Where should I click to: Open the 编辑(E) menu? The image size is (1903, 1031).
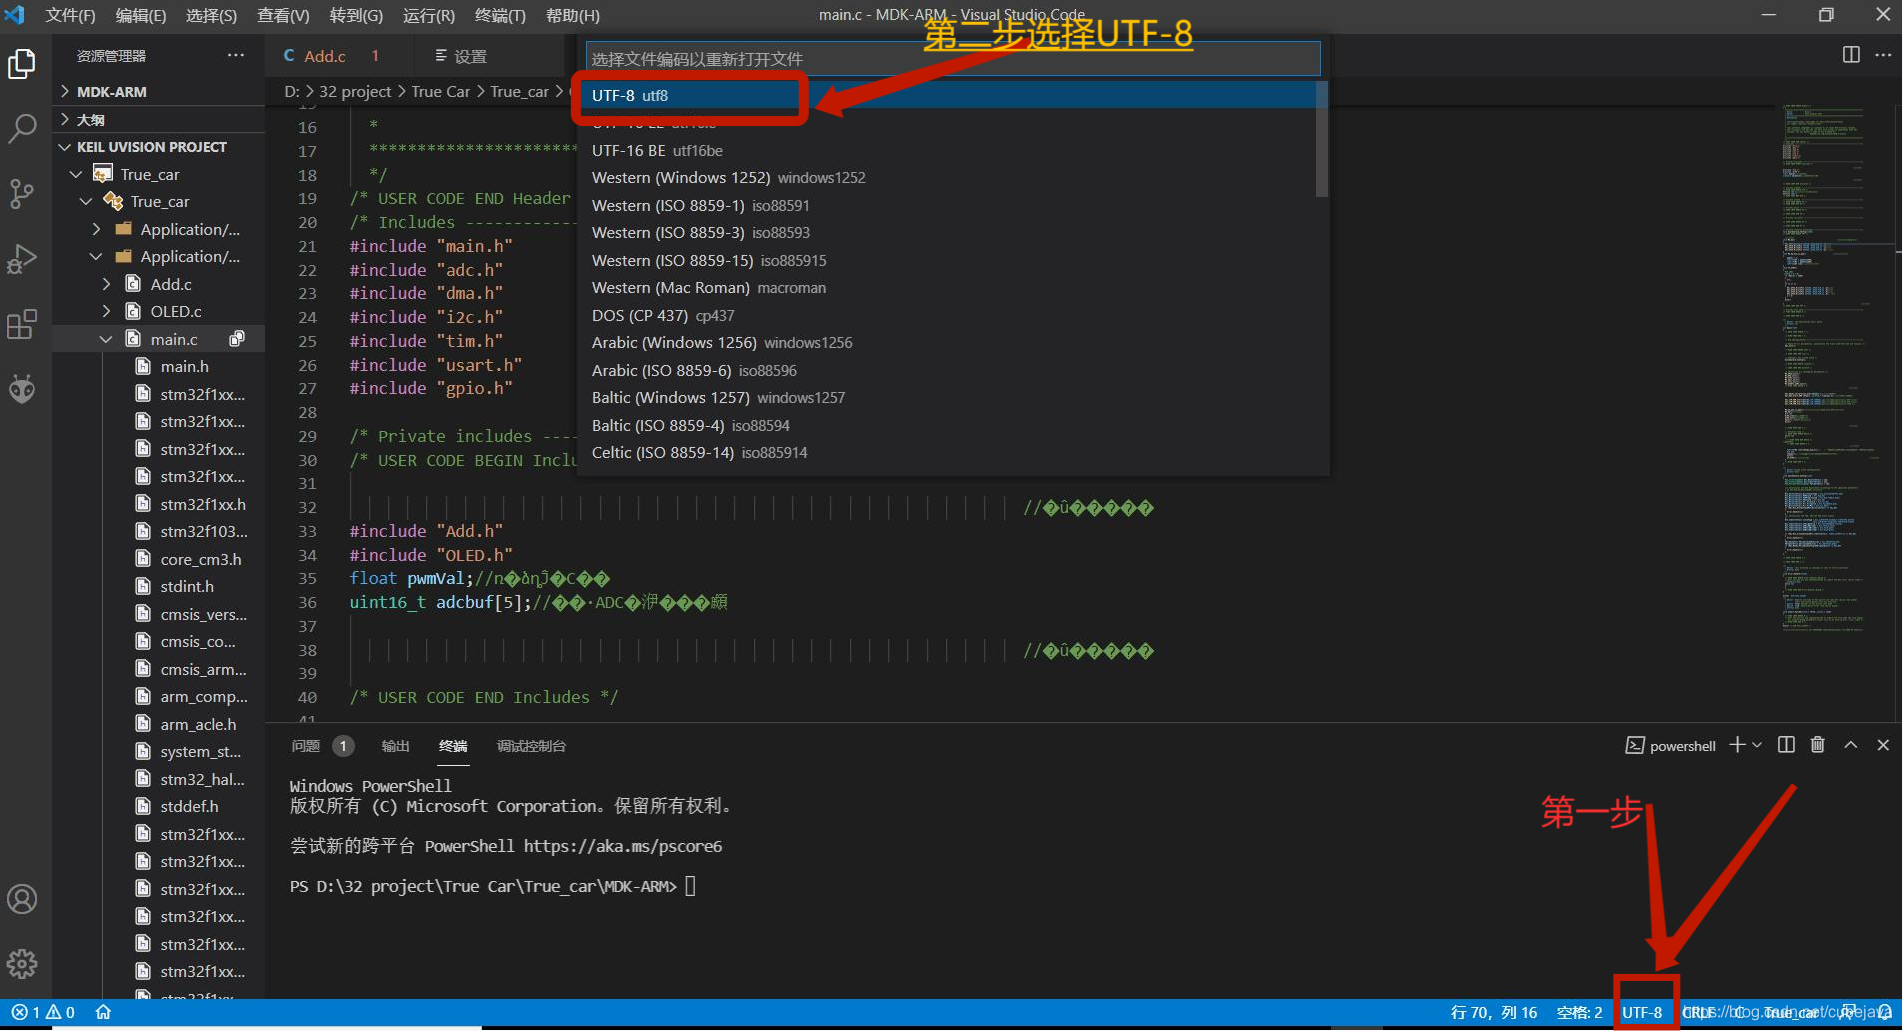point(141,15)
